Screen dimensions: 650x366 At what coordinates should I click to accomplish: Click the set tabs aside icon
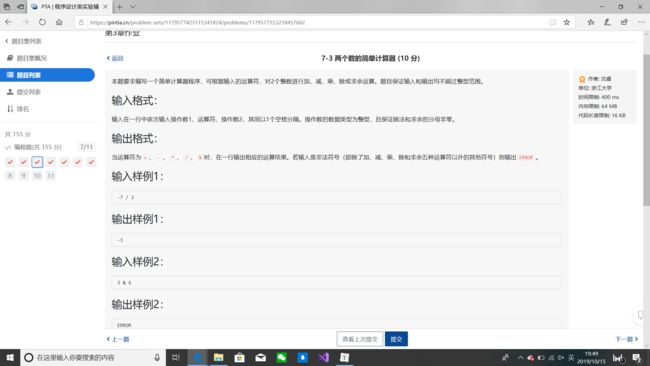[20, 7]
